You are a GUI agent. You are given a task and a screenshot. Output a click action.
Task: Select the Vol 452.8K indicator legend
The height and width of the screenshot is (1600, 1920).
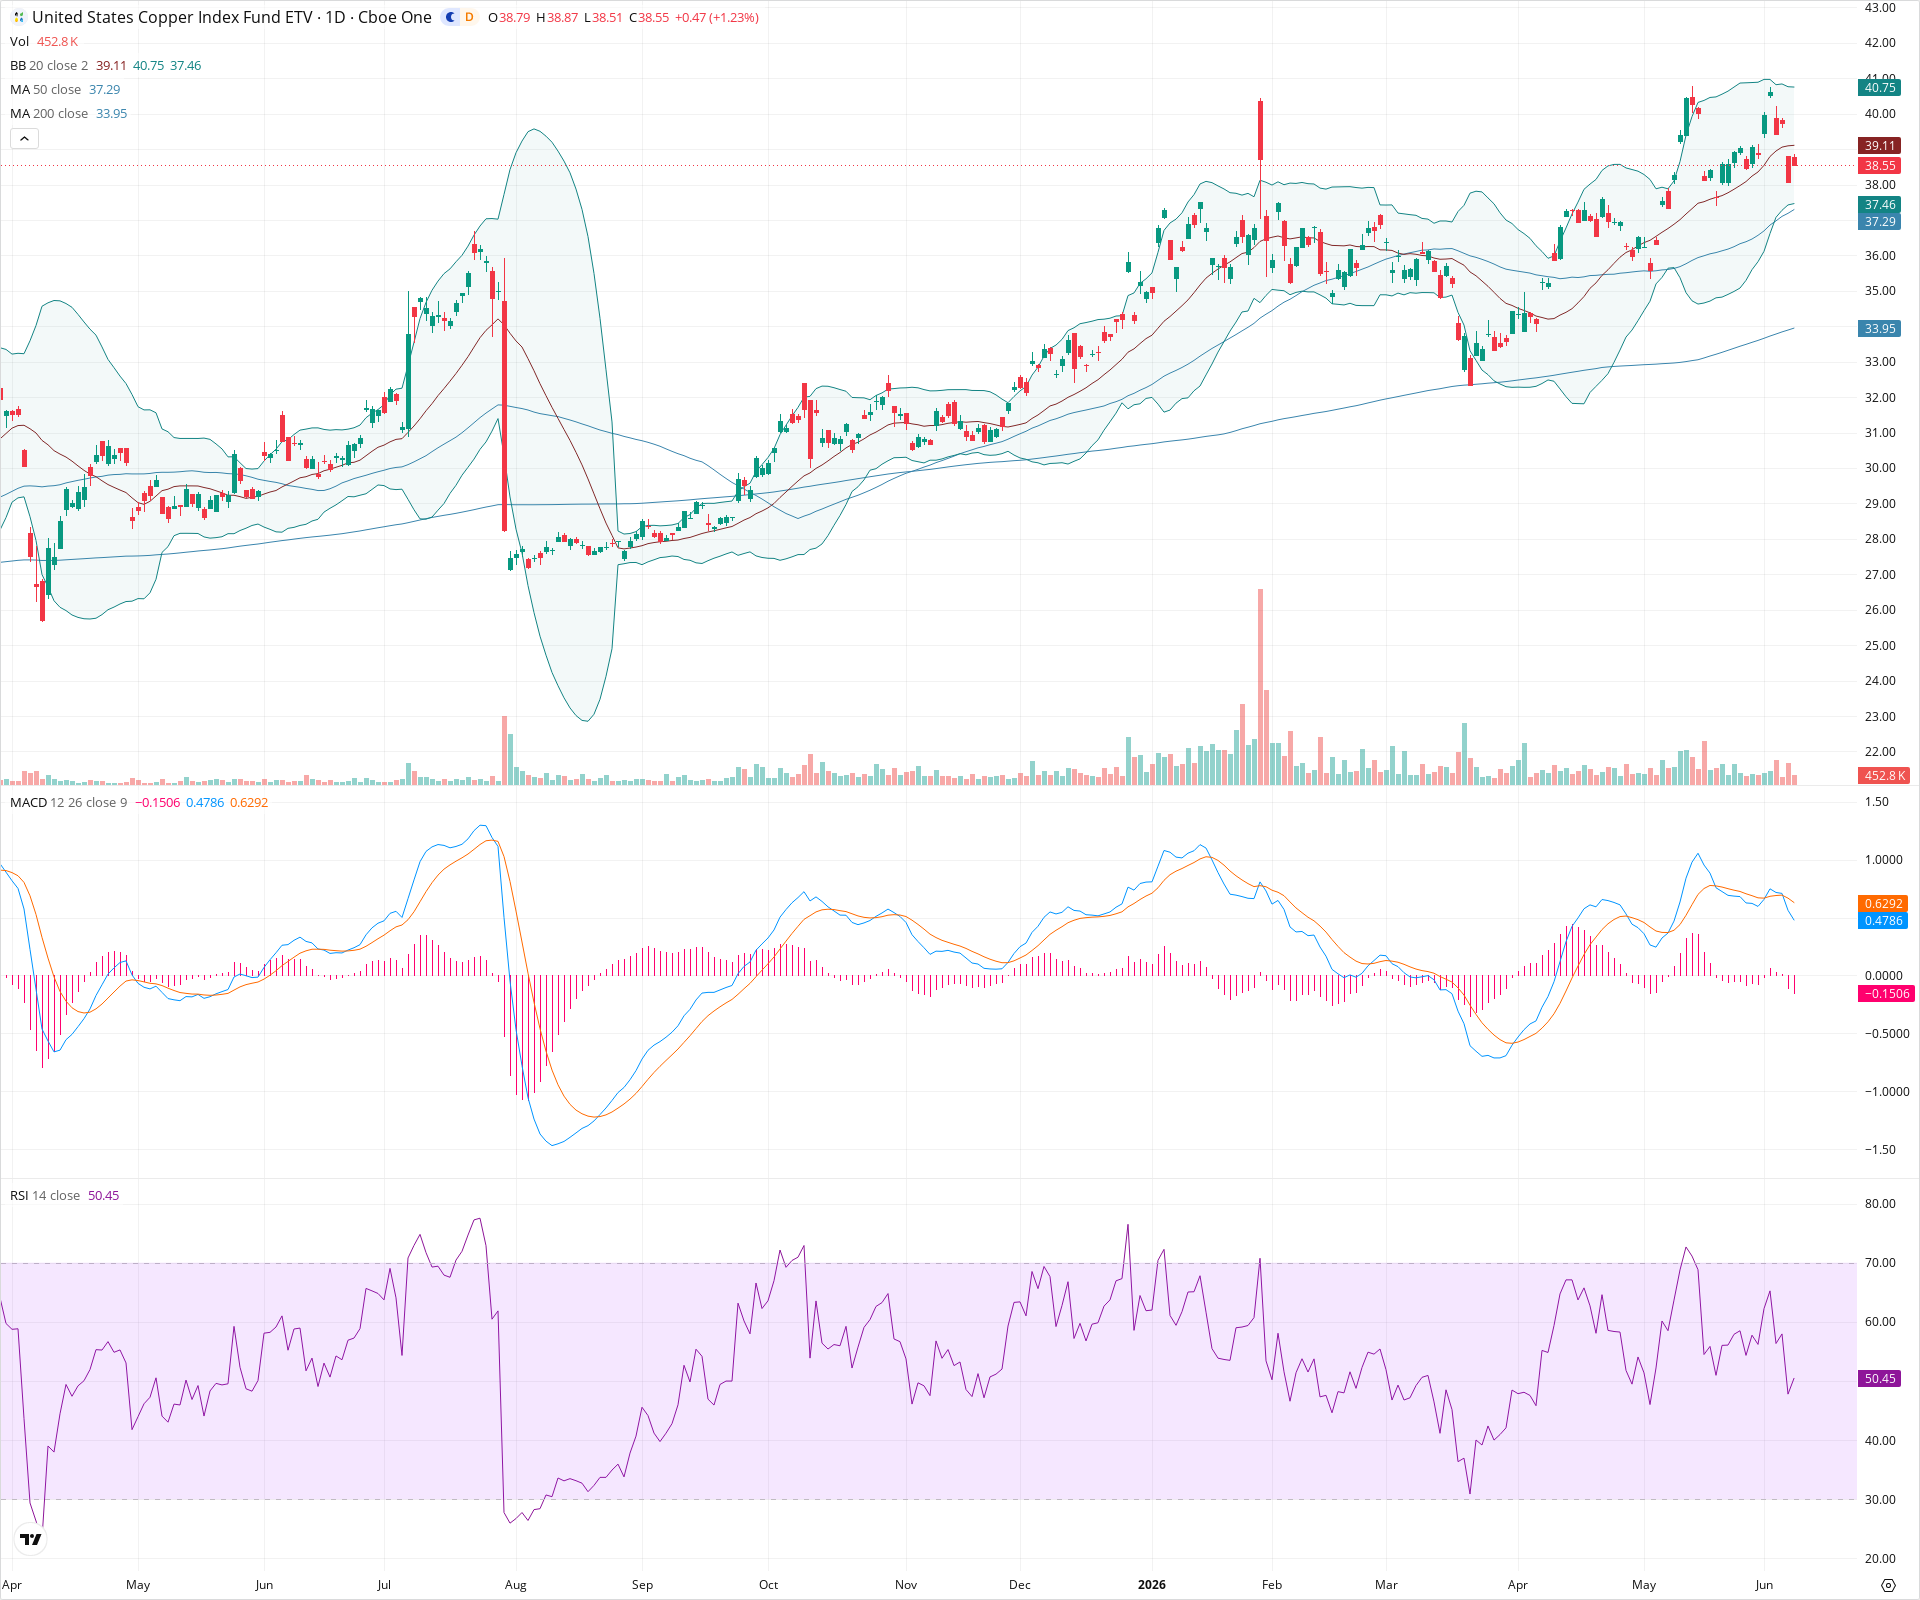pos(44,41)
